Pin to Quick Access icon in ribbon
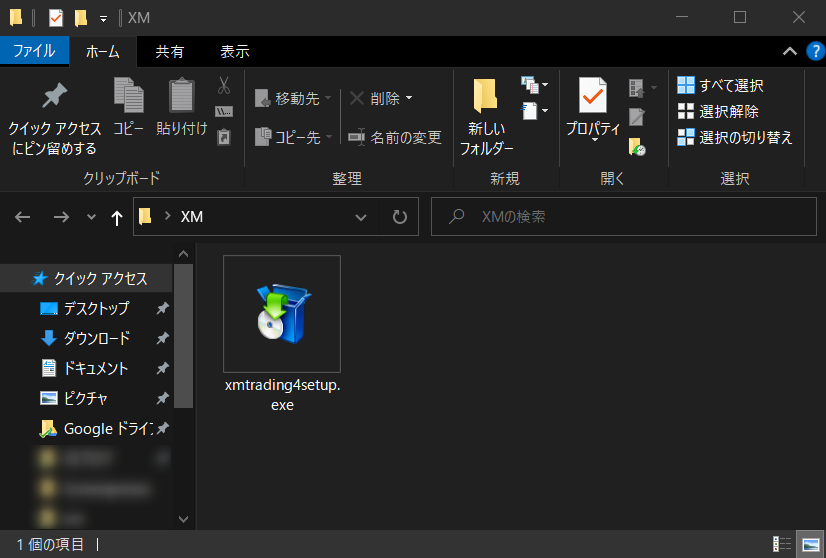The width and height of the screenshot is (826, 558). 55,95
